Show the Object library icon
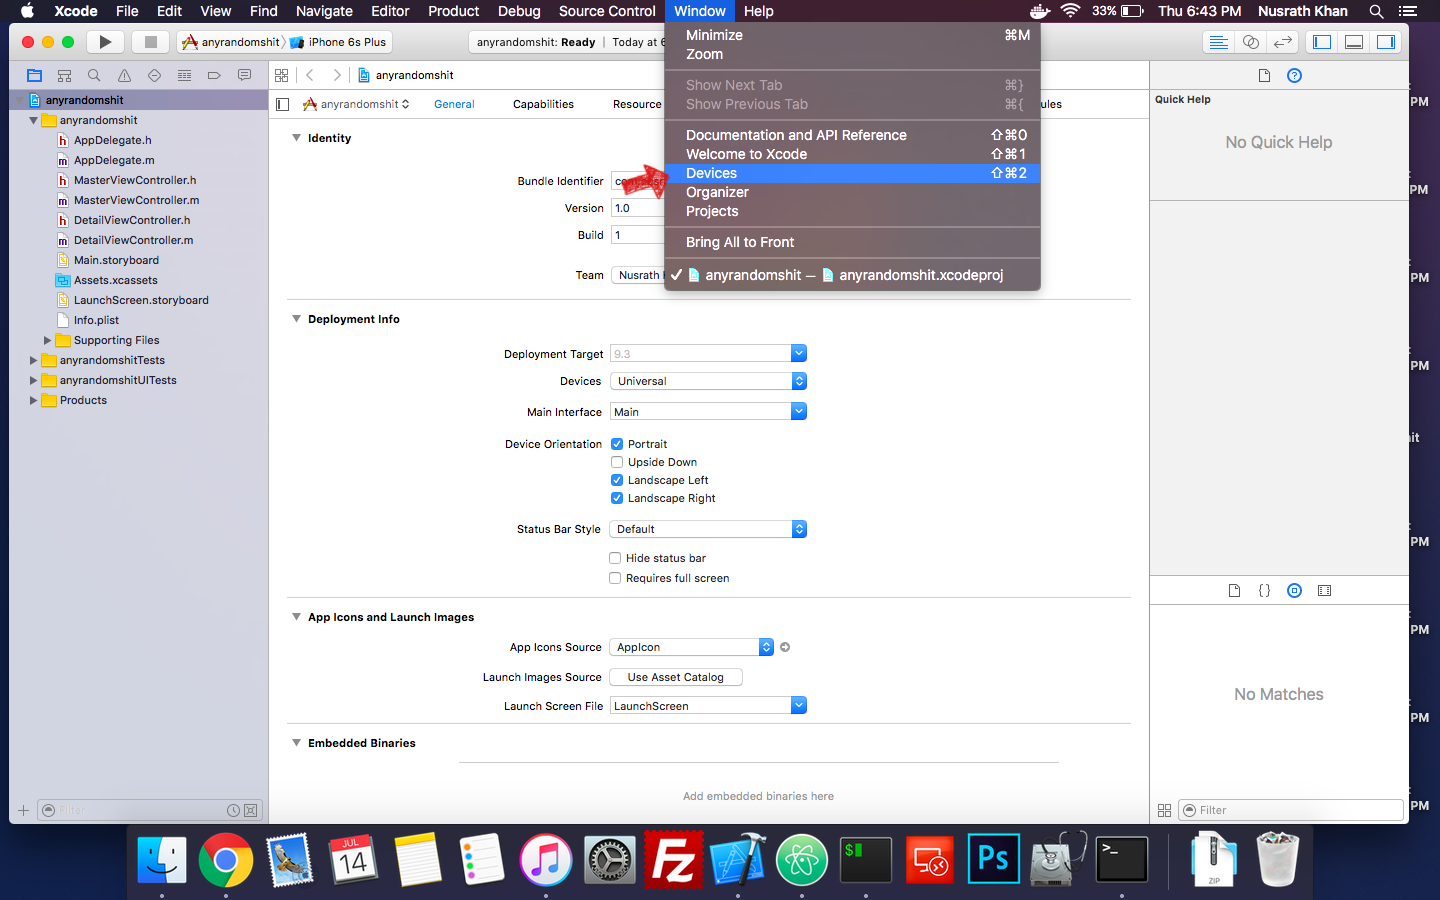Screen dimensions: 1440x900 (1294, 591)
